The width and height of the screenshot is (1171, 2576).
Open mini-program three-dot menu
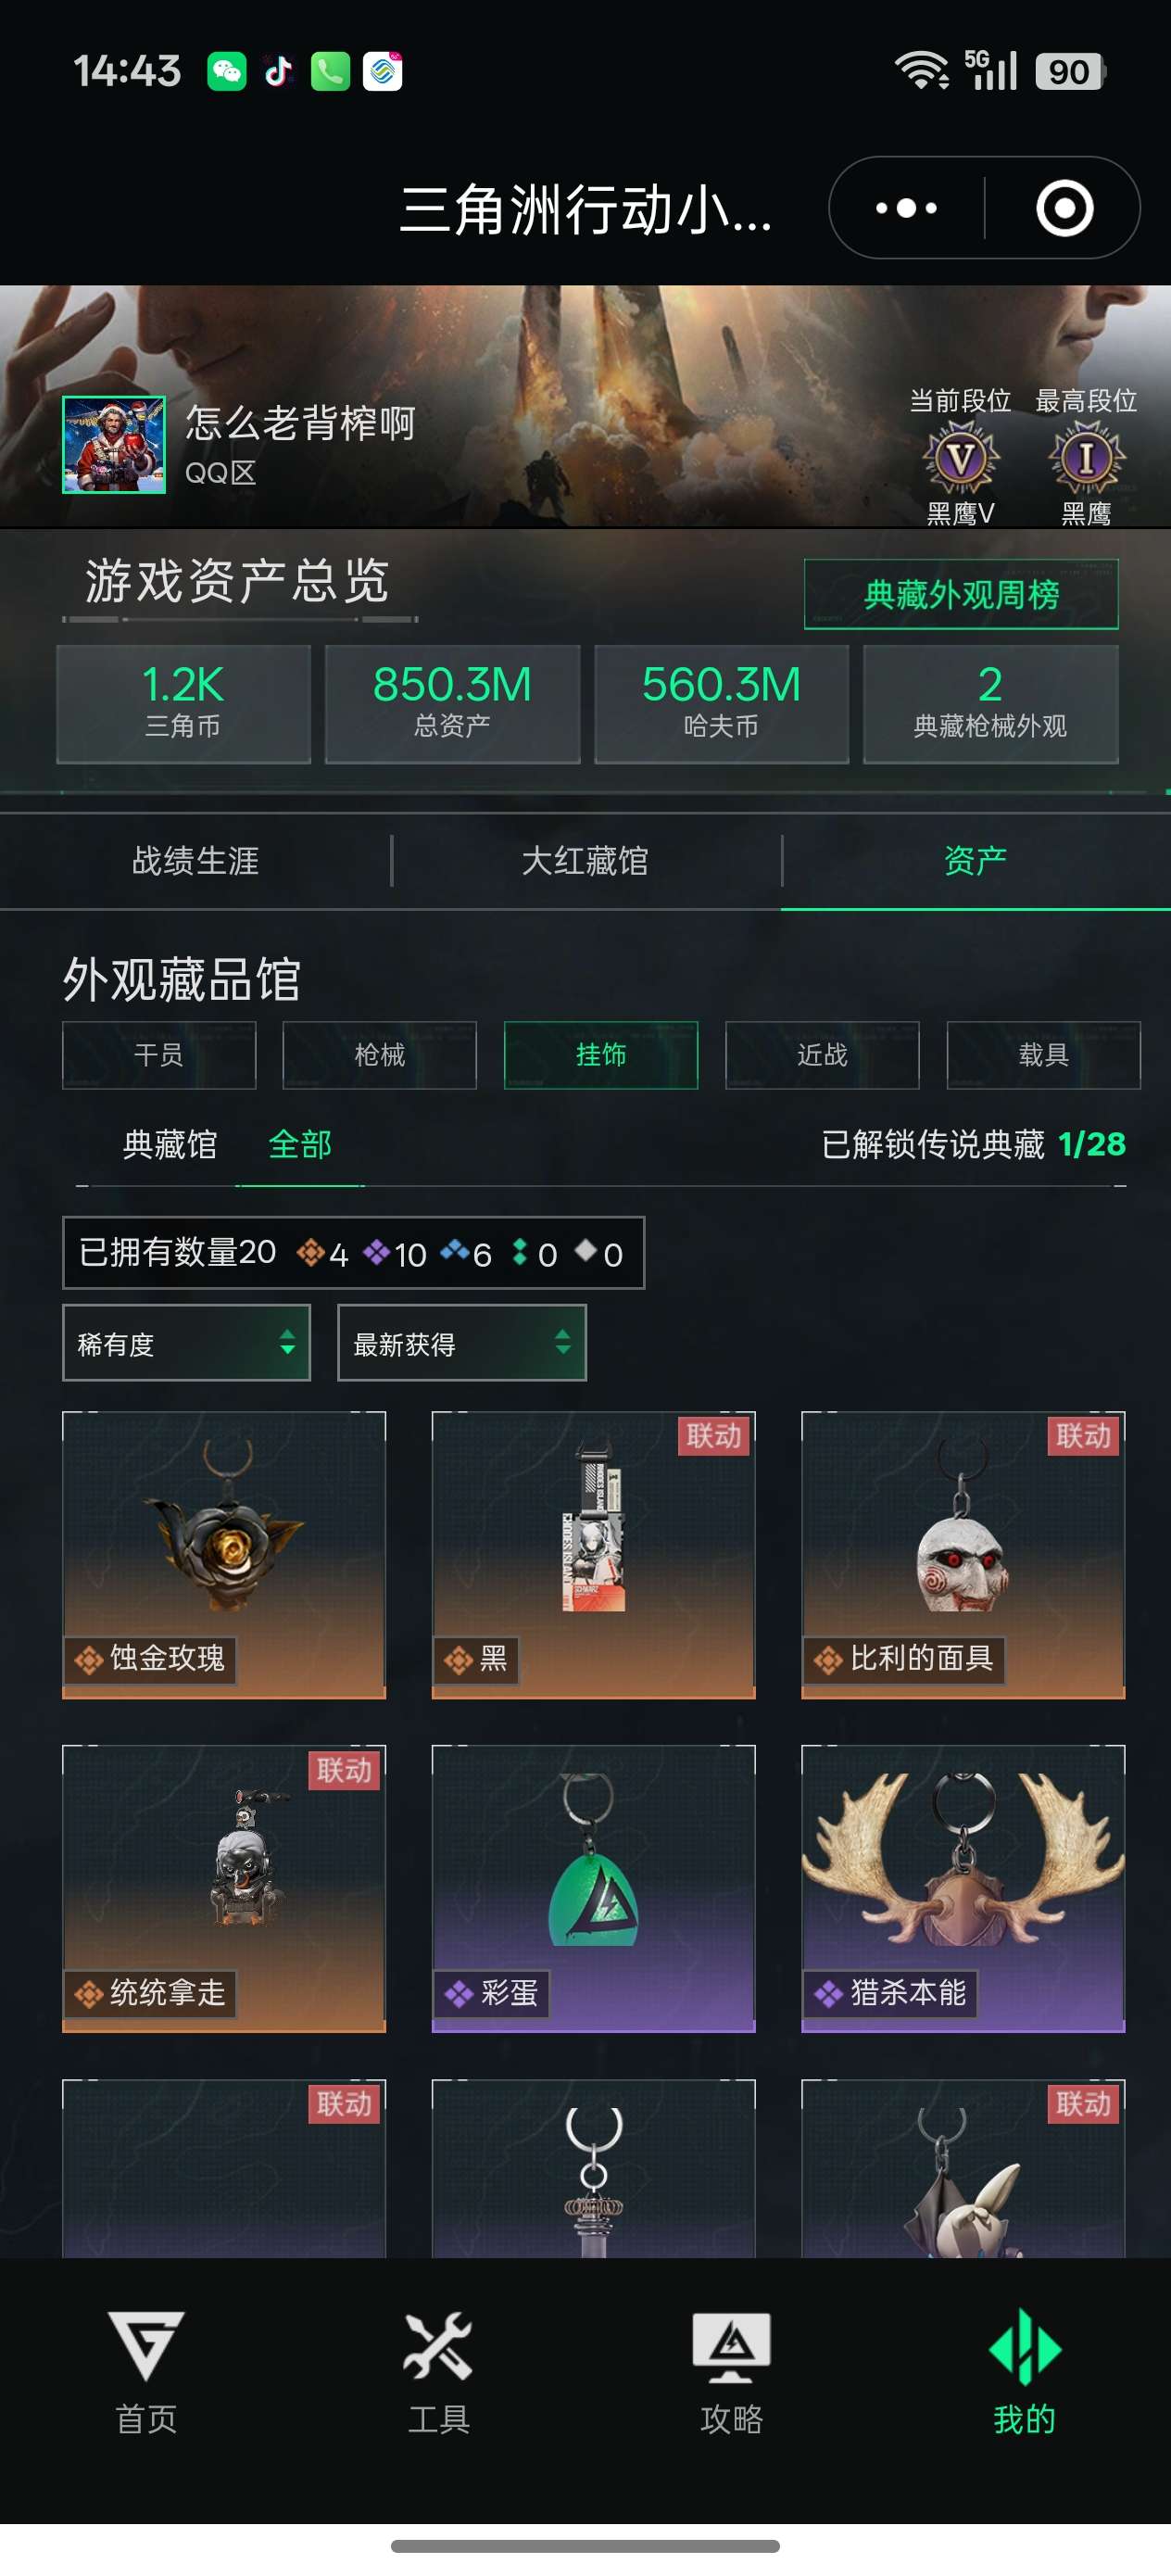coord(906,208)
